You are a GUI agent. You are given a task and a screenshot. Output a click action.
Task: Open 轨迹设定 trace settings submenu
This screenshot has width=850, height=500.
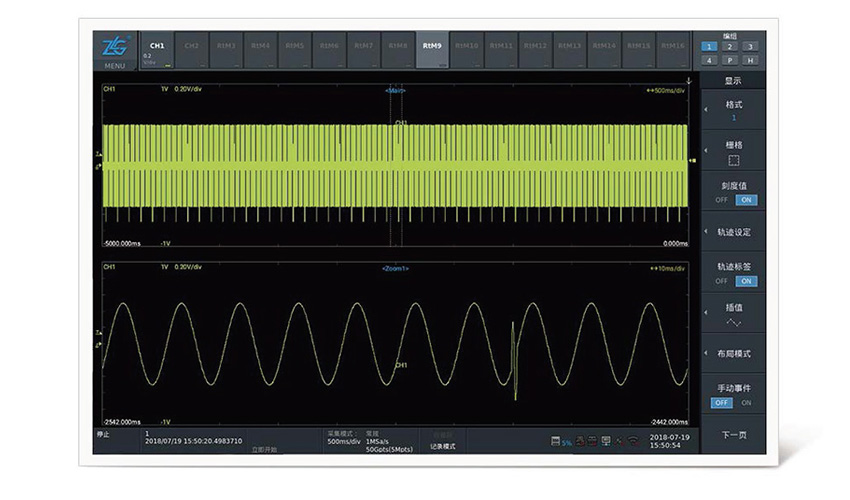(733, 232)
